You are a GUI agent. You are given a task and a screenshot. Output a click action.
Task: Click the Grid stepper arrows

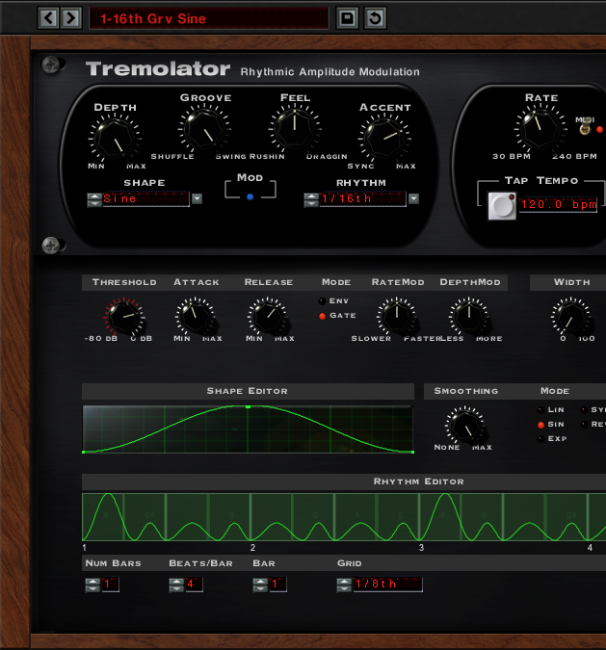point(344,584)
